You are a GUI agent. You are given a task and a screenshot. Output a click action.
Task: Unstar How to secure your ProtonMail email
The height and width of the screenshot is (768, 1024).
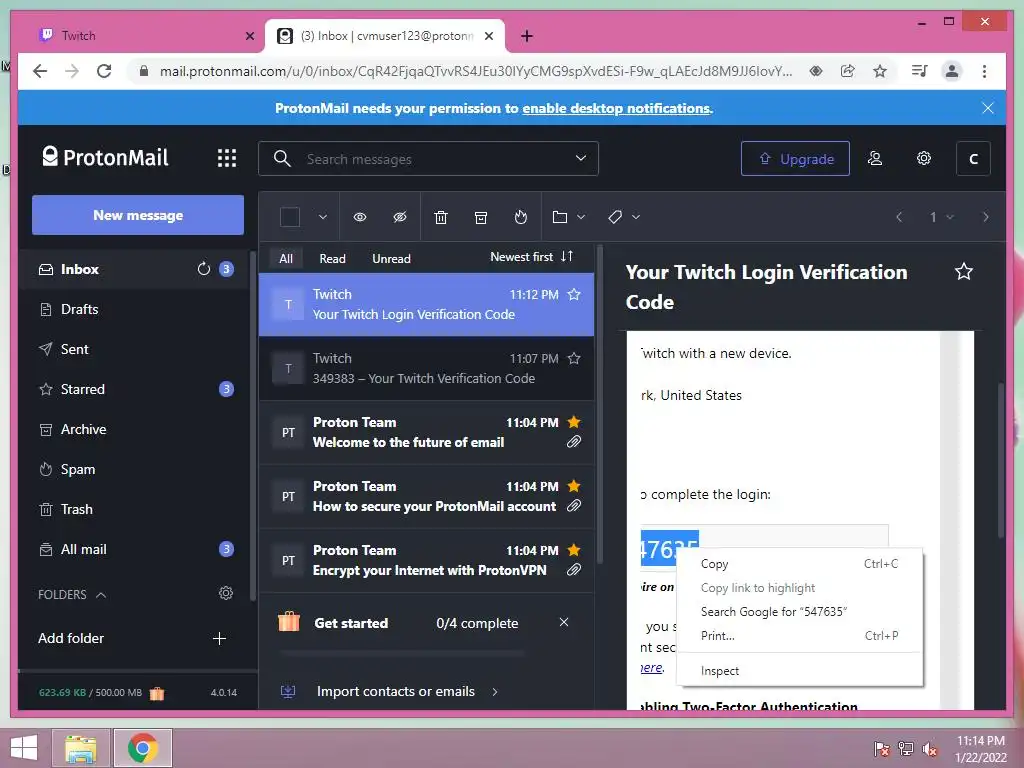point(574,486)
